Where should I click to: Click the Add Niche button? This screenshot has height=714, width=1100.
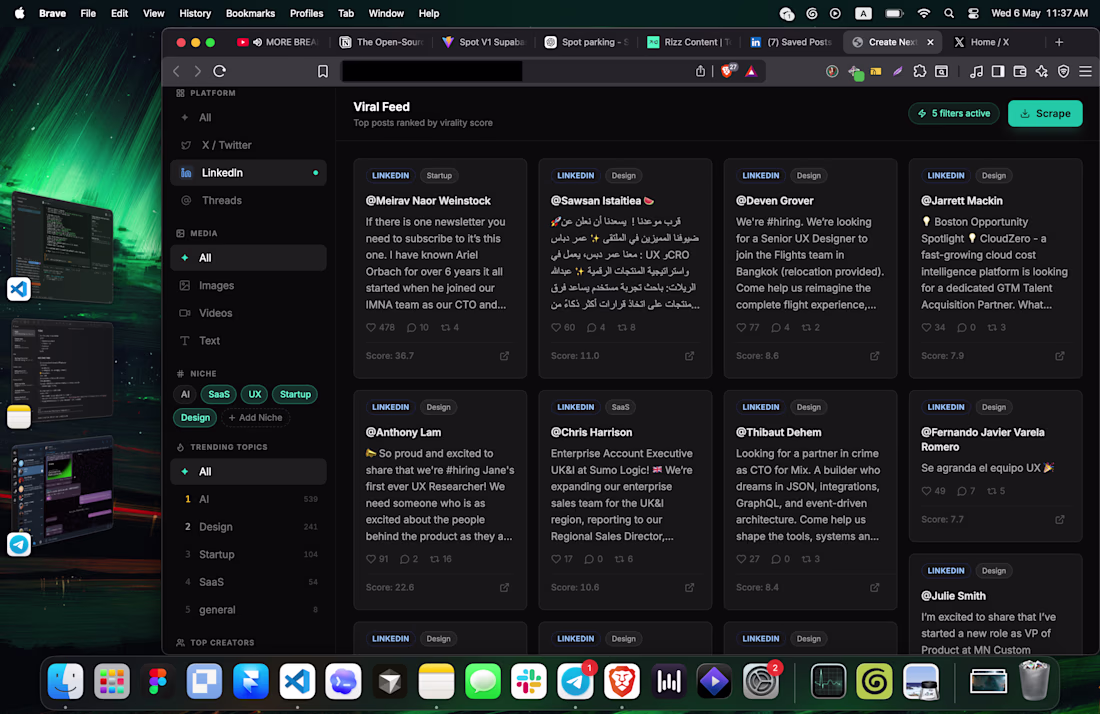(255, 417)
